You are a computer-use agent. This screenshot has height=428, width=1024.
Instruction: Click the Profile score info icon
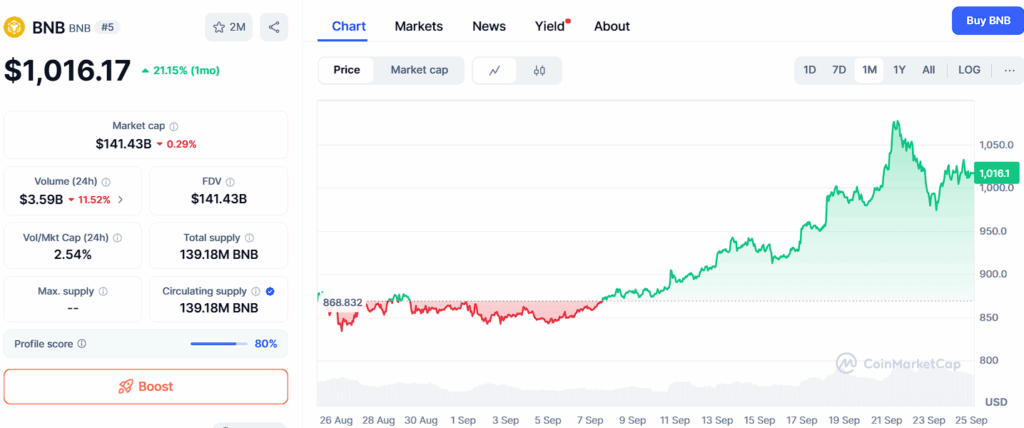tap(82, 344)
